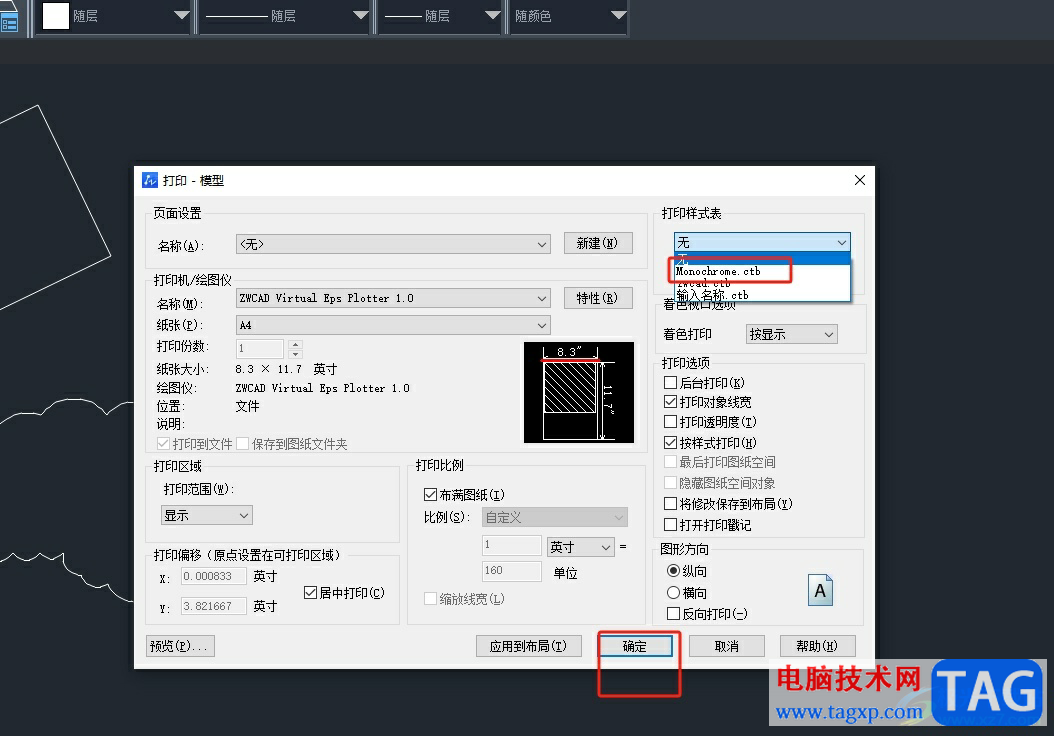Click the X offset field 0.000833

pyautogui.click(x=214, y=576)
